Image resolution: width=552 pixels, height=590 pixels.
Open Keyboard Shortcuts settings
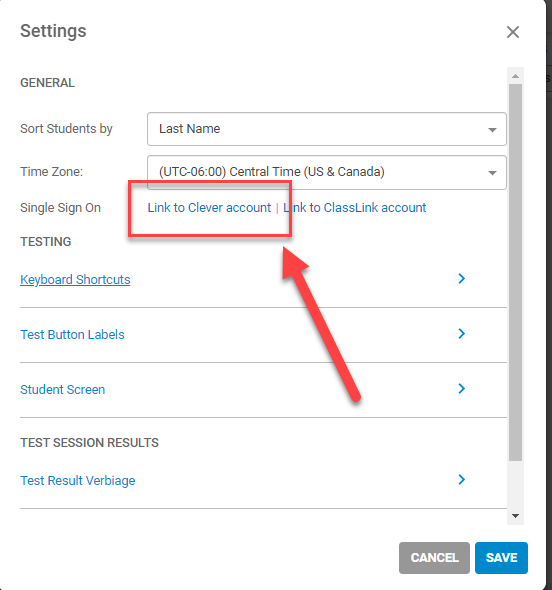75,280
